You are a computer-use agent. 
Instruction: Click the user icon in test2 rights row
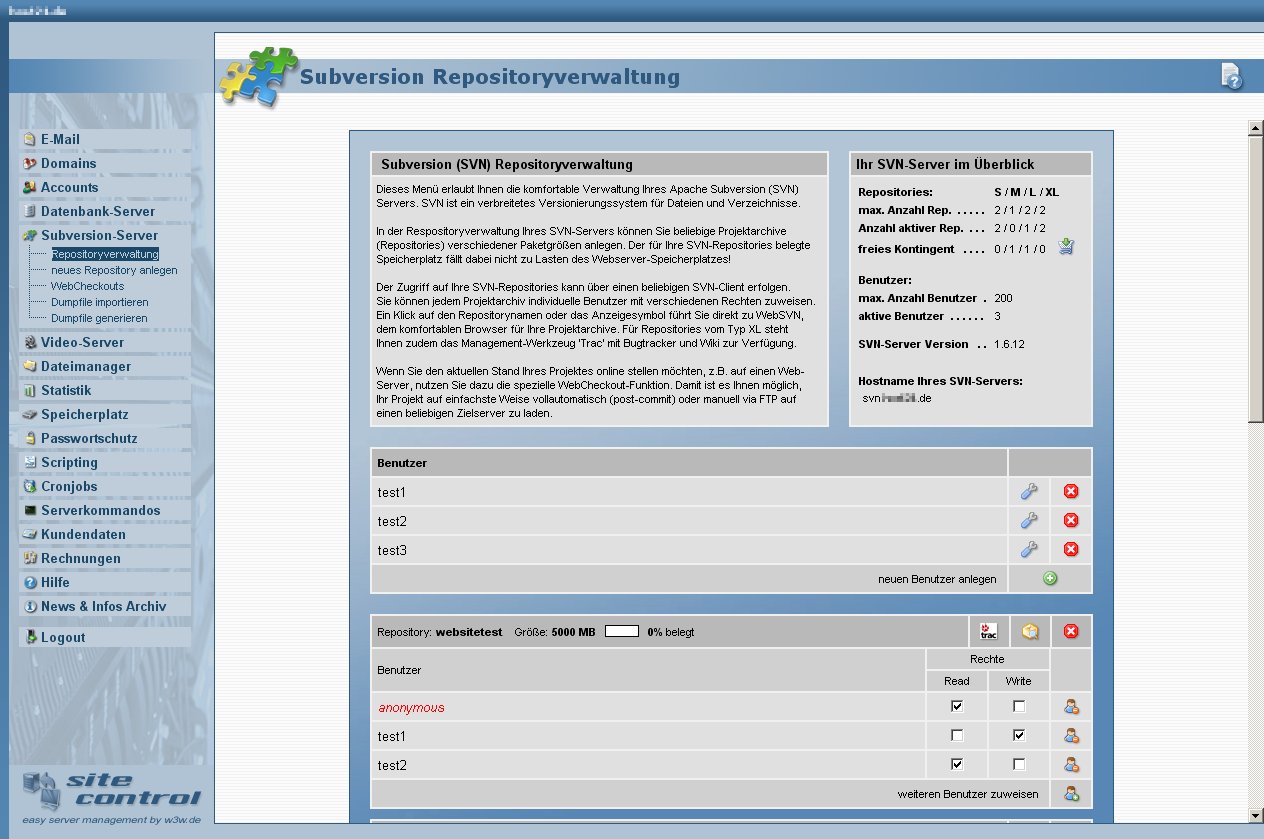point(1071,765)
